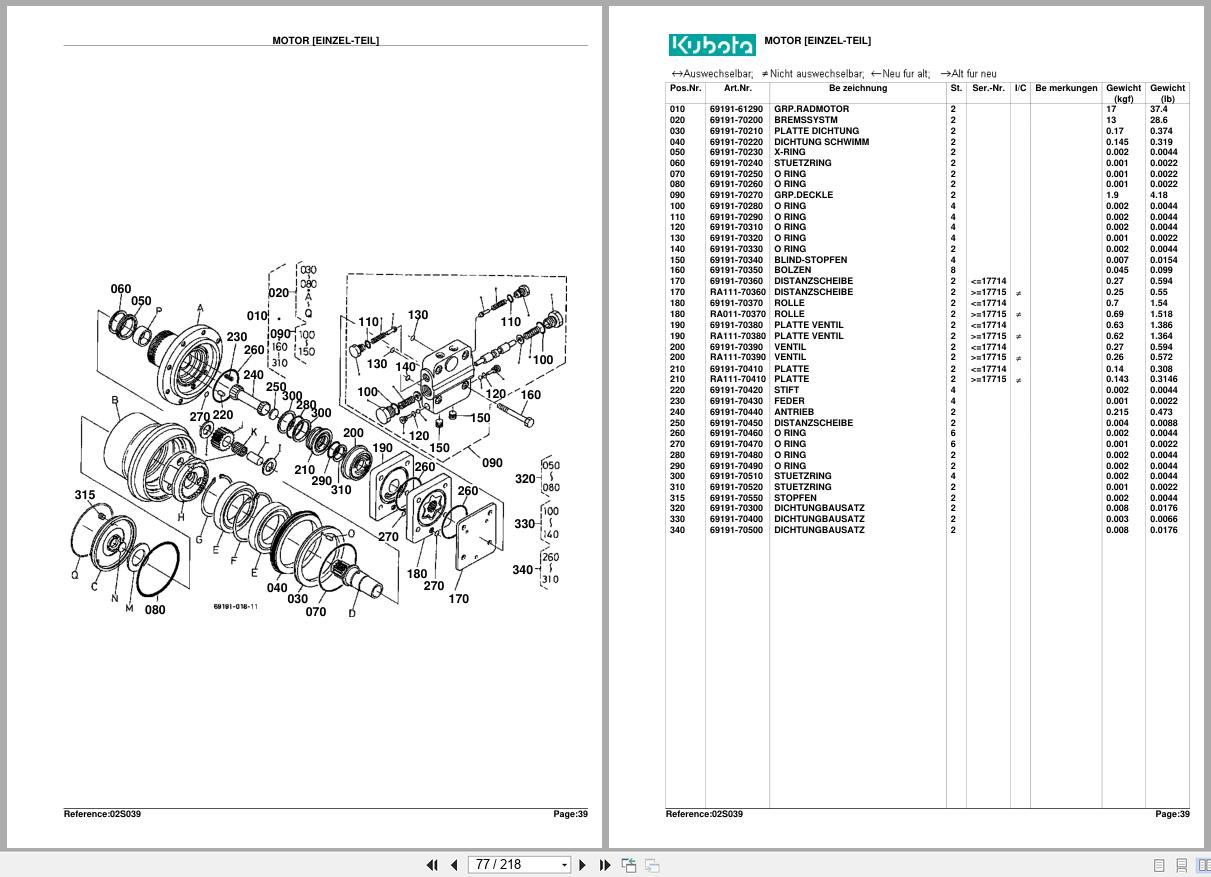Click DICHTUNG SCHWIMM in parts list
Image resolution: width=1211 pixels, height=877 pixels.
pyautogui.click(x=821, y=142)
